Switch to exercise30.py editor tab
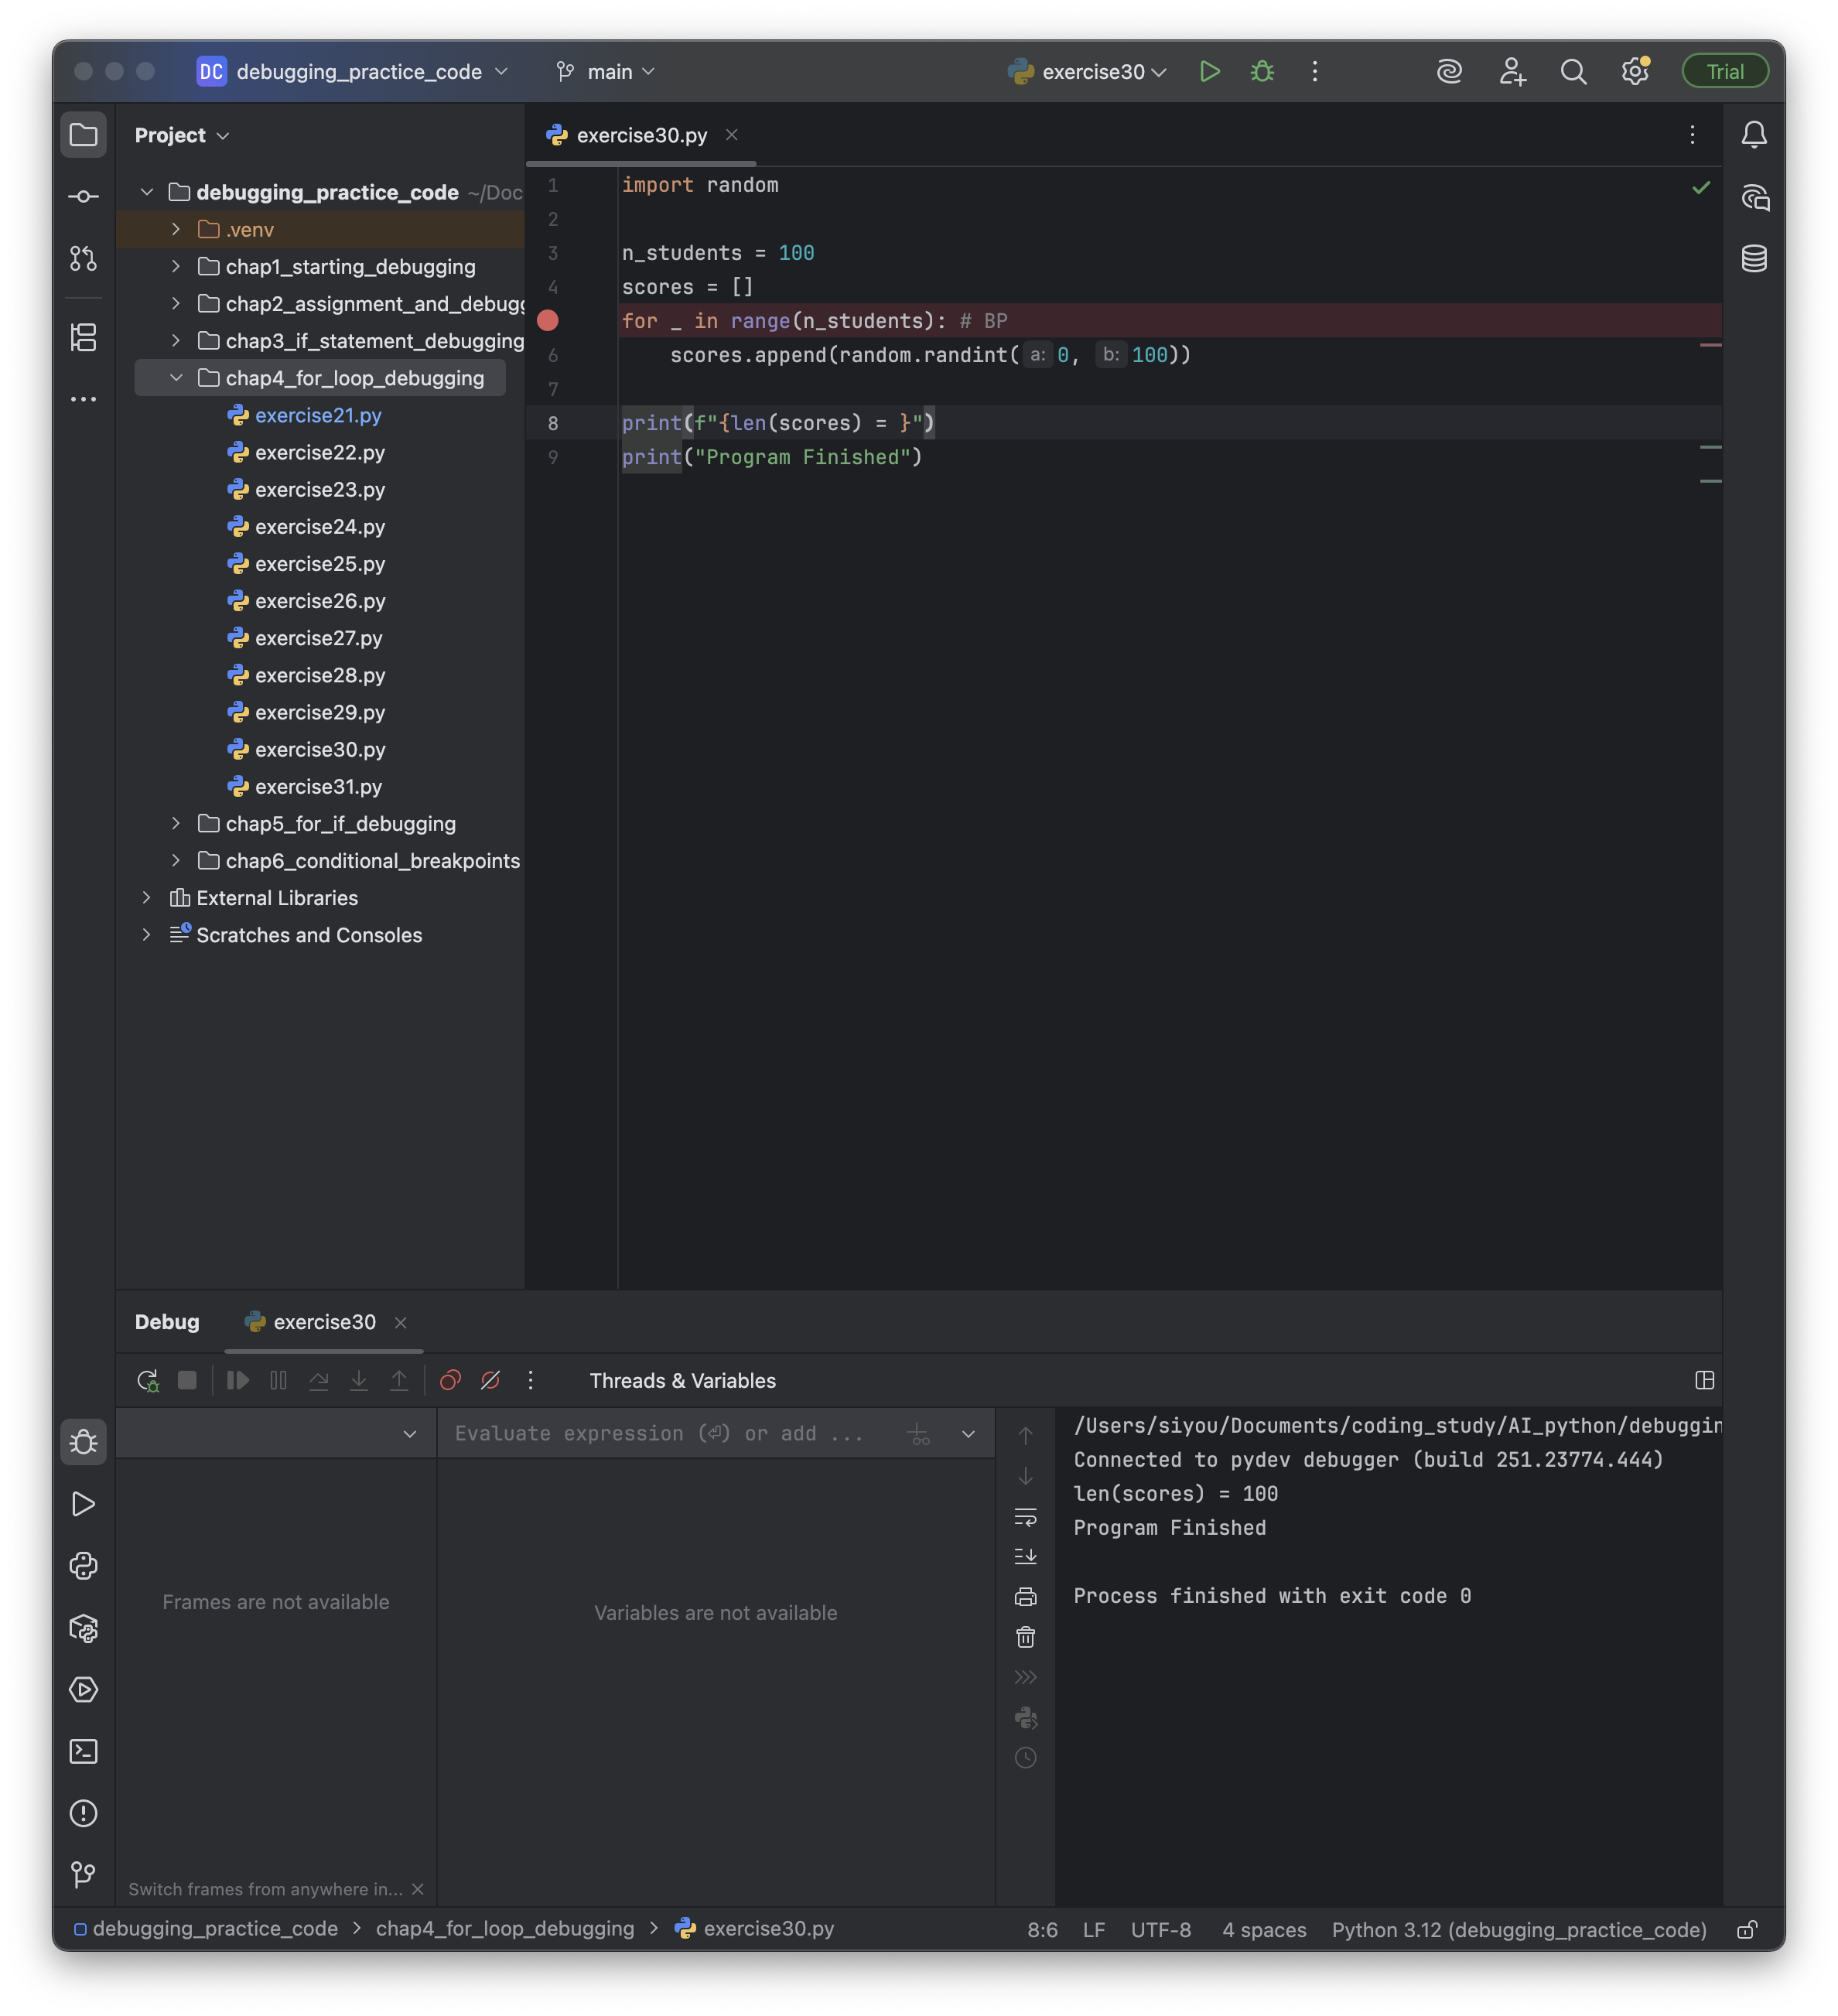Image resolution: width=1838 pixels, height=2016 pixels. (641, 135)
